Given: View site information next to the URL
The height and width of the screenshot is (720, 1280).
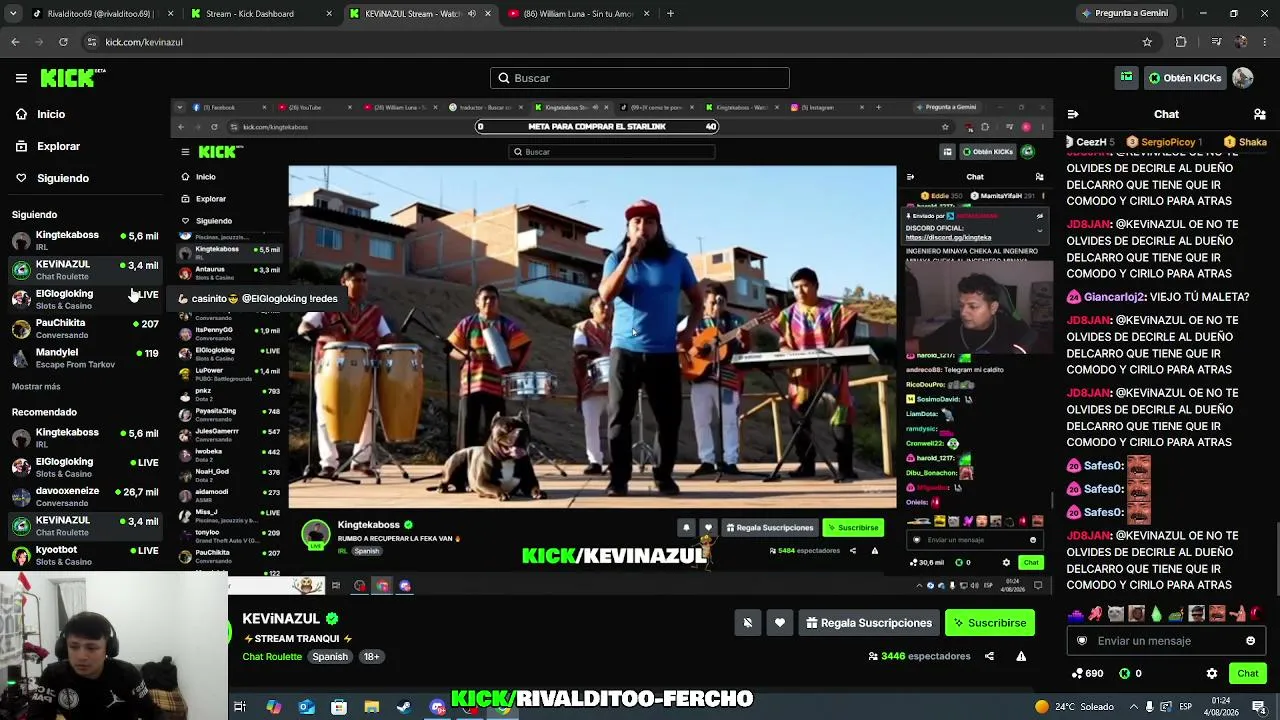Looking at the screenshot, I should pyautogui.click(x=92, y=42).
